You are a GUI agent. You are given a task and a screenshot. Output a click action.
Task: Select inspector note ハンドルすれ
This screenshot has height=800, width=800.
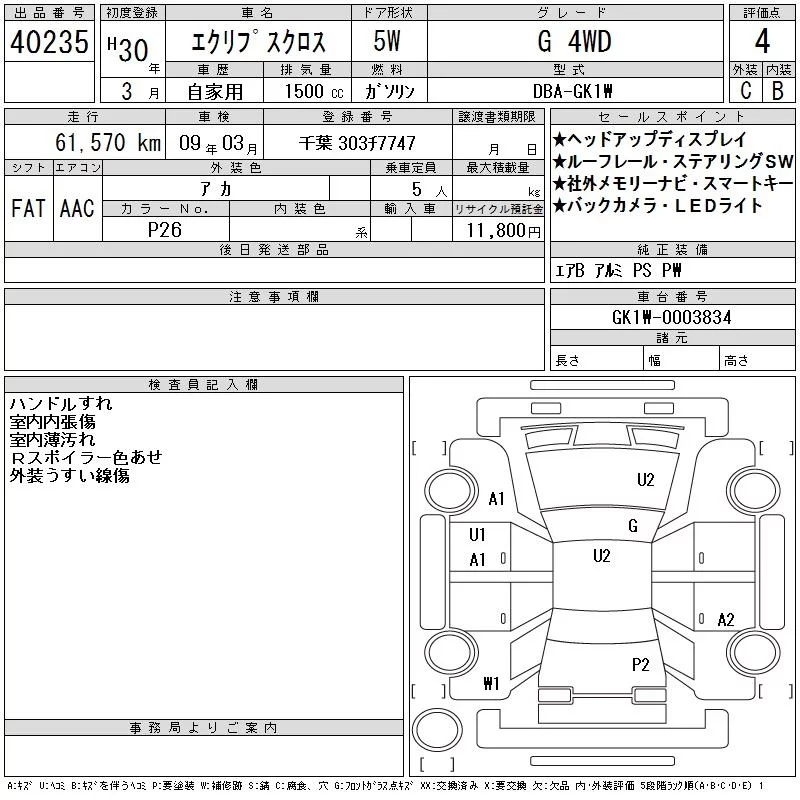[x=61, y=404]
